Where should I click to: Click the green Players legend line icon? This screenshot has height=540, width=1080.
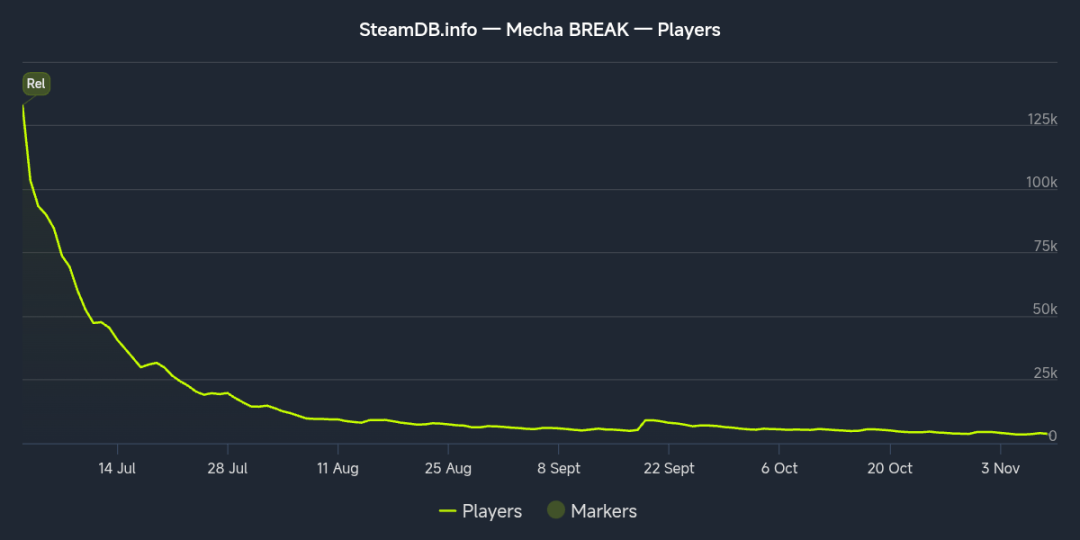click(448, 511)
